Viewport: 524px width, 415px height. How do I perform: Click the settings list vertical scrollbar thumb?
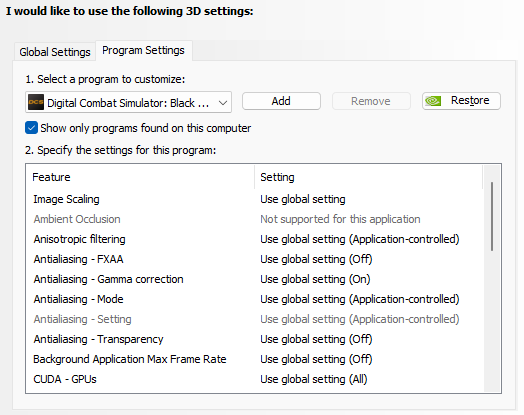[492, 216]
